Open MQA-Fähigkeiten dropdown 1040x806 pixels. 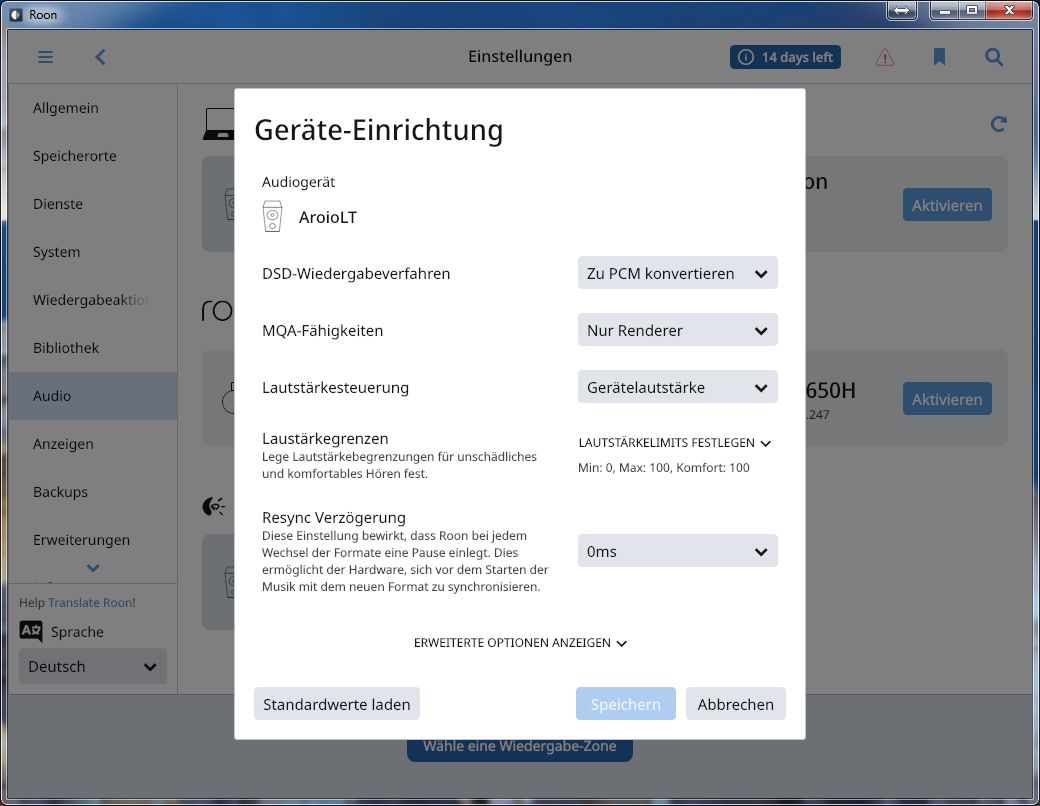pos(677,330)
